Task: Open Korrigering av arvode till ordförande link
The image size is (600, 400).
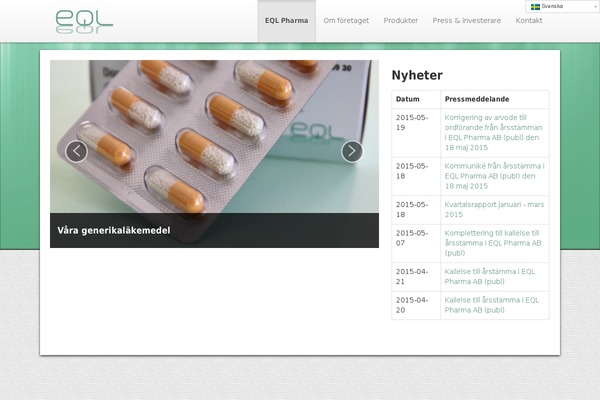Action: click(493, 132)
